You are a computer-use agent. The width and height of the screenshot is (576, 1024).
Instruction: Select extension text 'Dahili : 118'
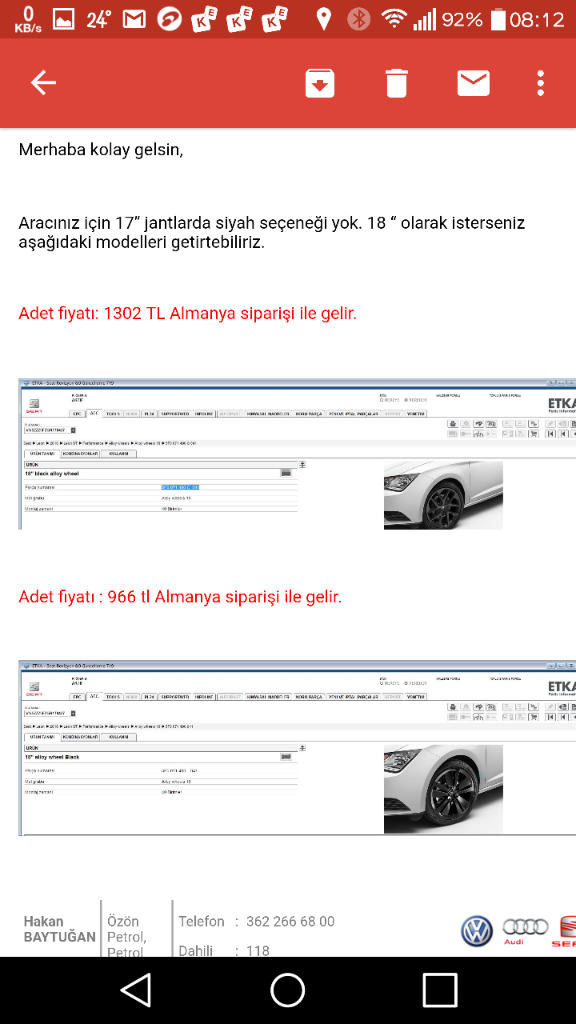click(224, 950)
